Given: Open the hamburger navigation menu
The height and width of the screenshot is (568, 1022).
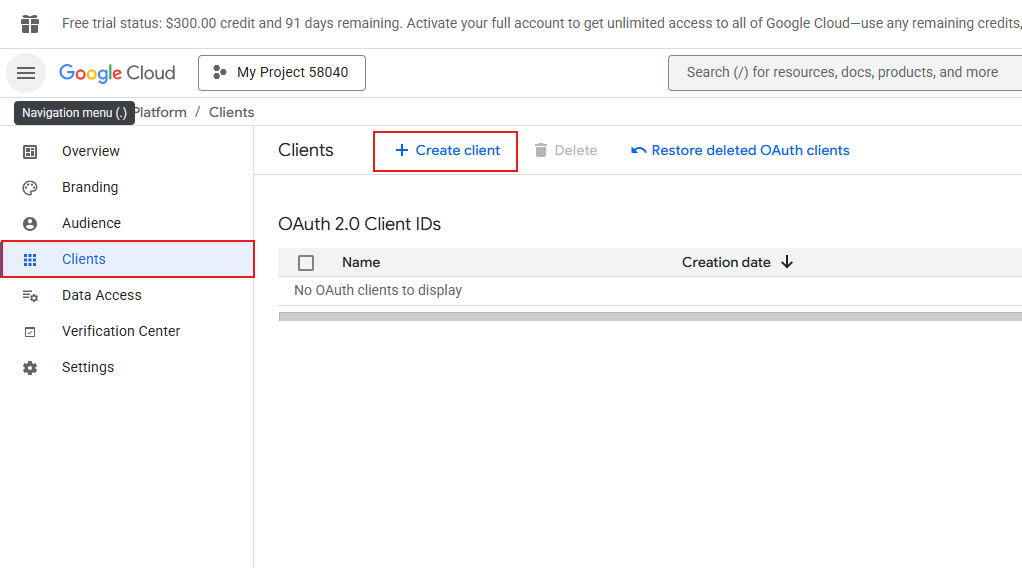Looking at the screenshot, I should [x=26, y=73].
